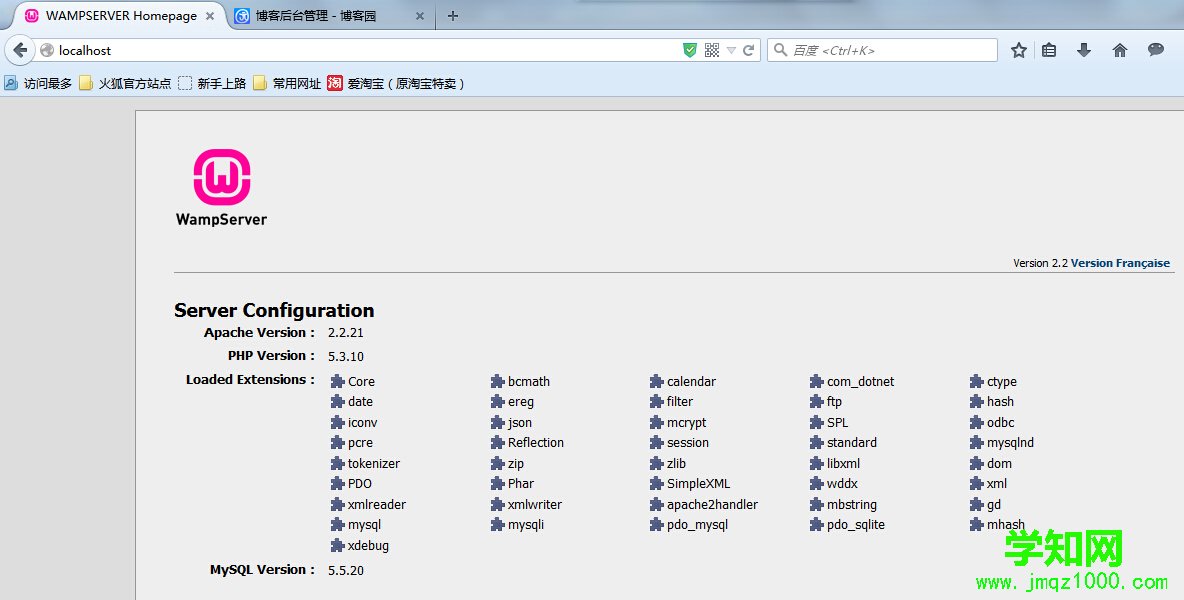Screen dimensions: 1184x600
Task: Click the Baidu search magnifier icon
Action: [781, 50]
